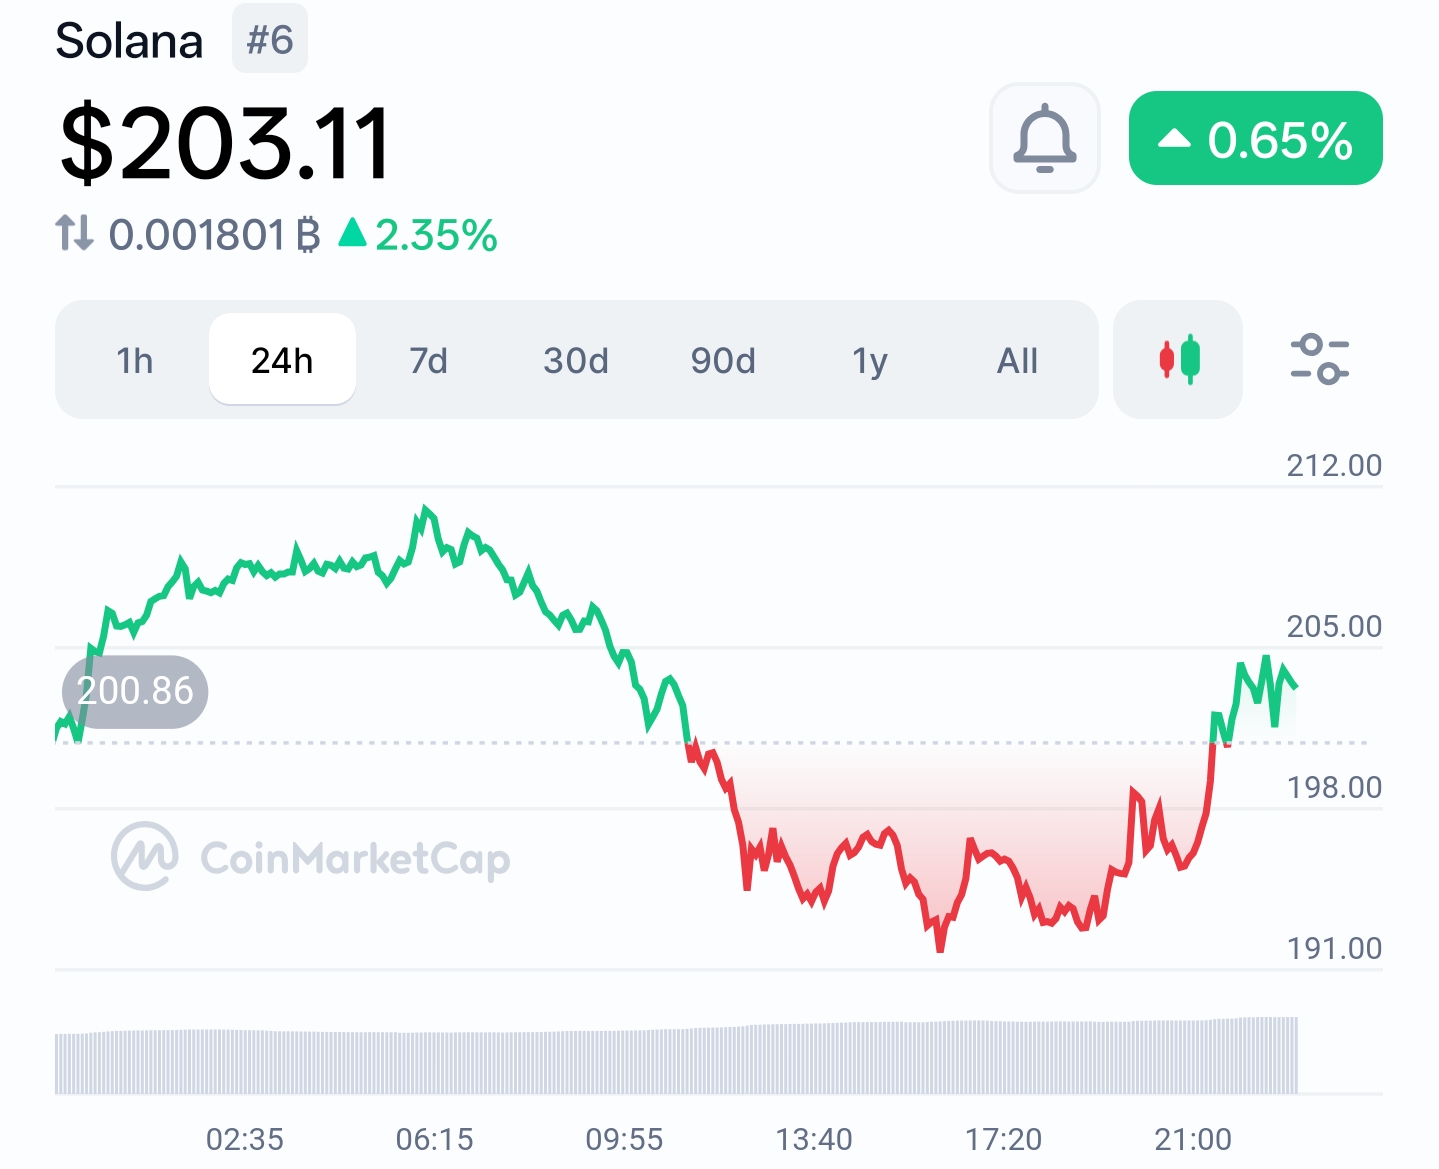
Task: Tap the price alert bell icon
Action: click(1045, 138)
